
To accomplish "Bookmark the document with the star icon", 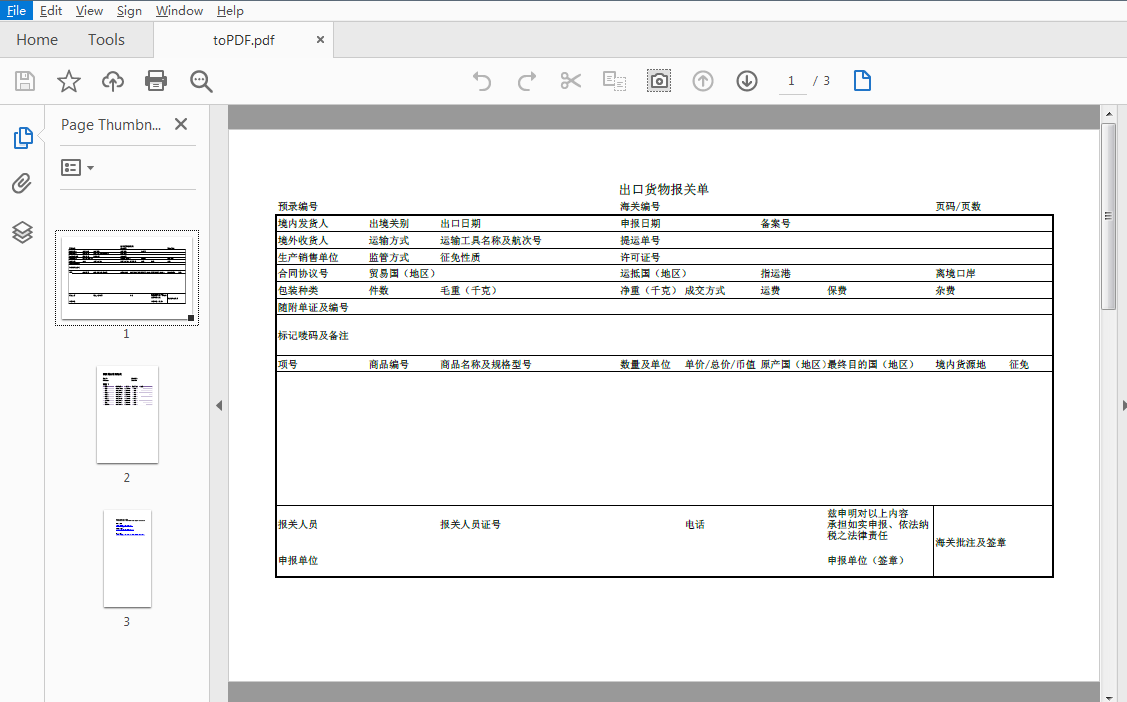I will [x=69, y=81].
